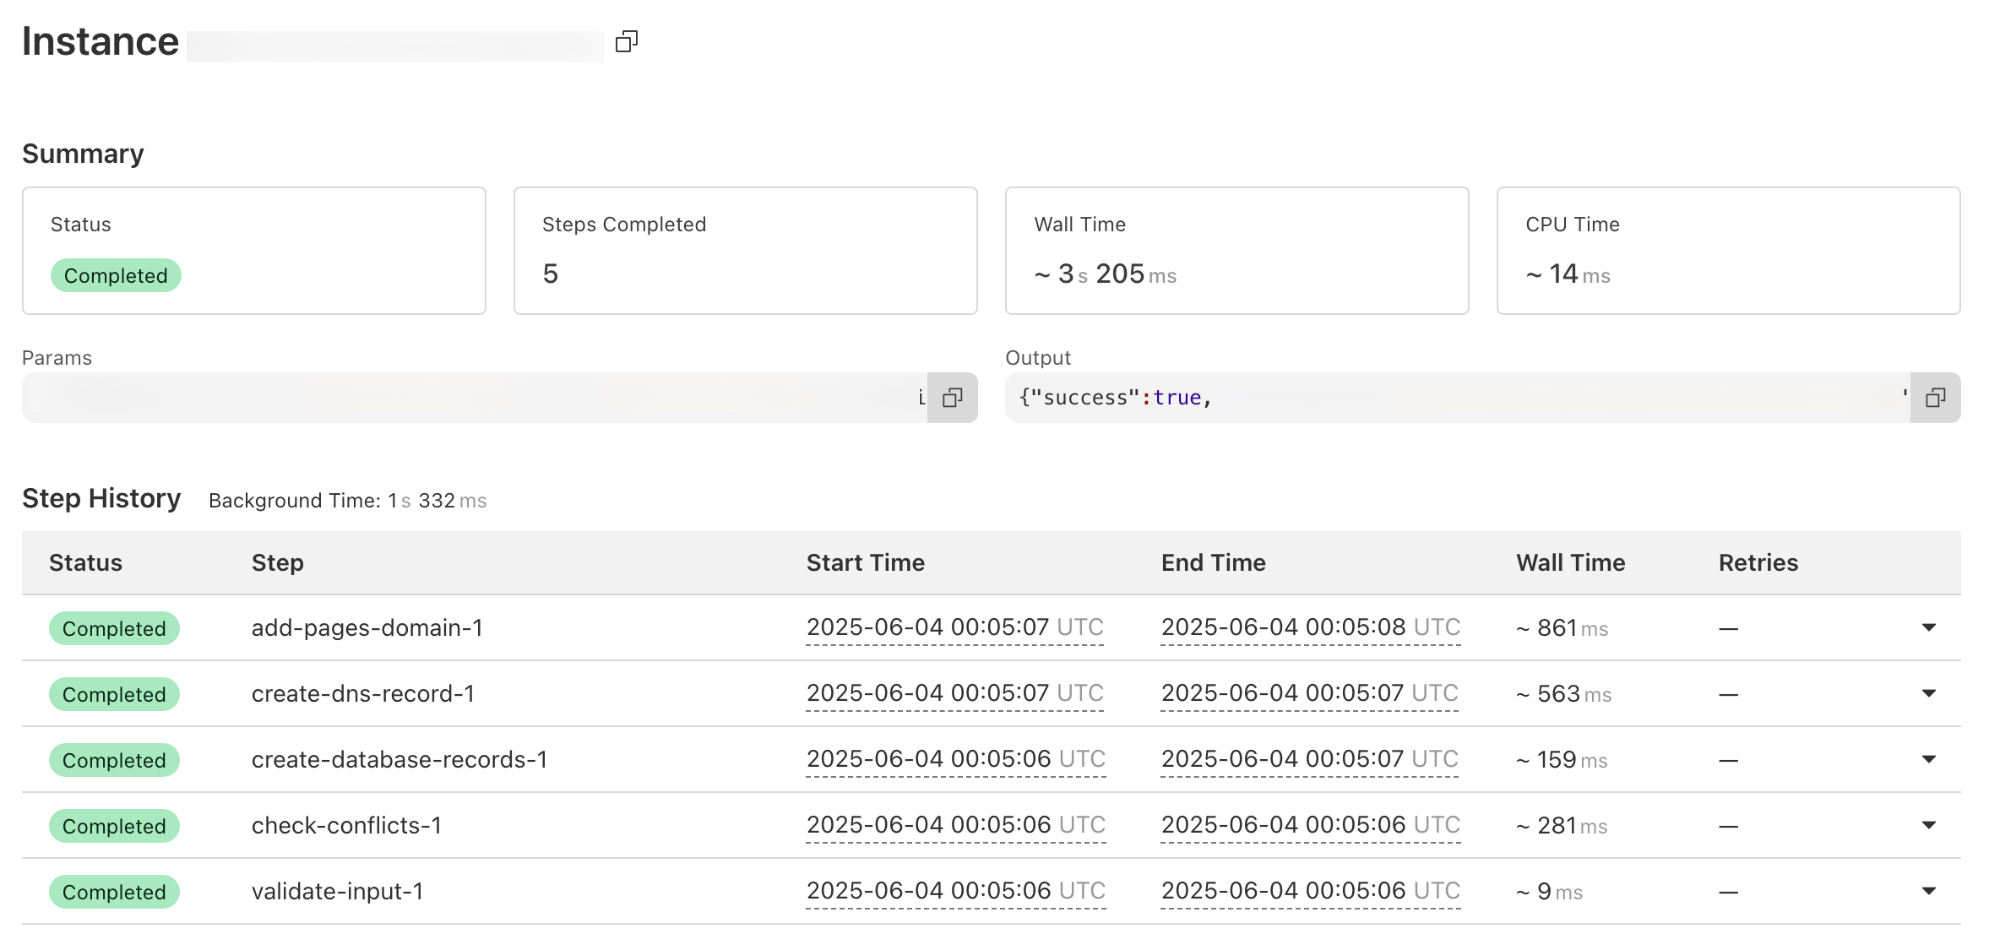Click the Steps Completed summary card
The height and width of the screenshot is (944, 2000).
tap(744, 250)
